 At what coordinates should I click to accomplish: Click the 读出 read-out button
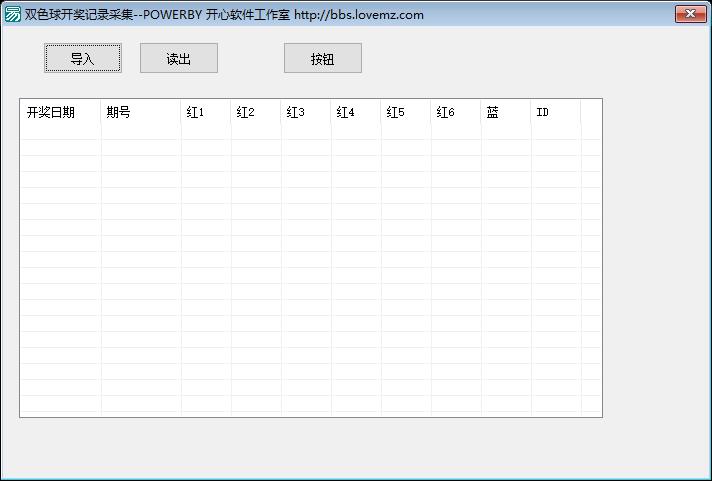pyautogui.click(x=179, y=58)
